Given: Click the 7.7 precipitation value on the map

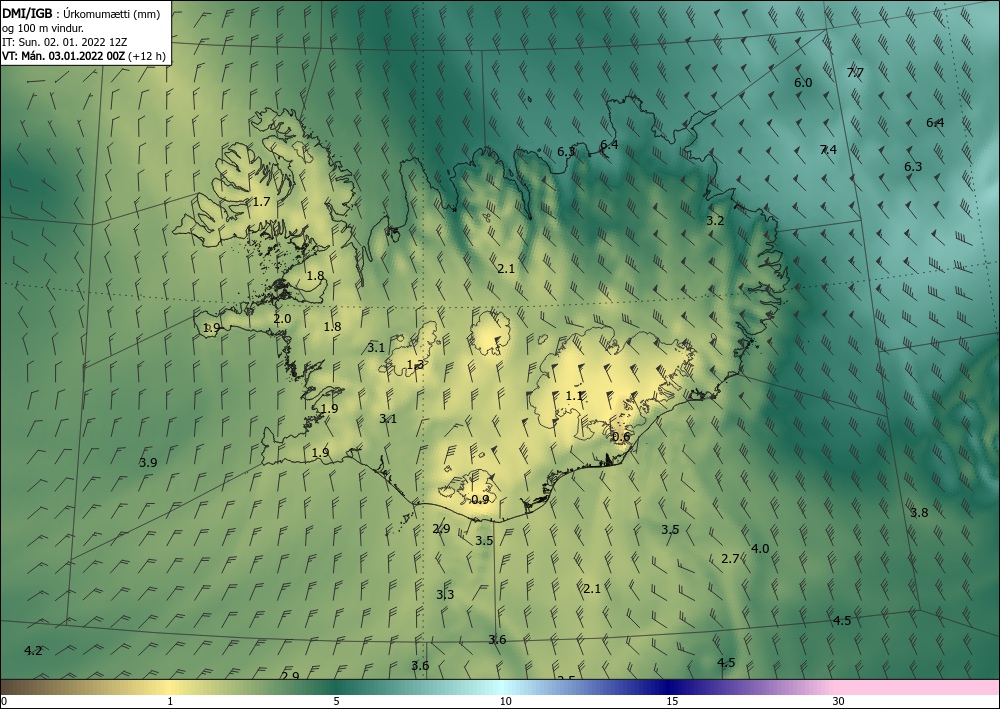Looking at the screenshot, I should pos(855,73).
